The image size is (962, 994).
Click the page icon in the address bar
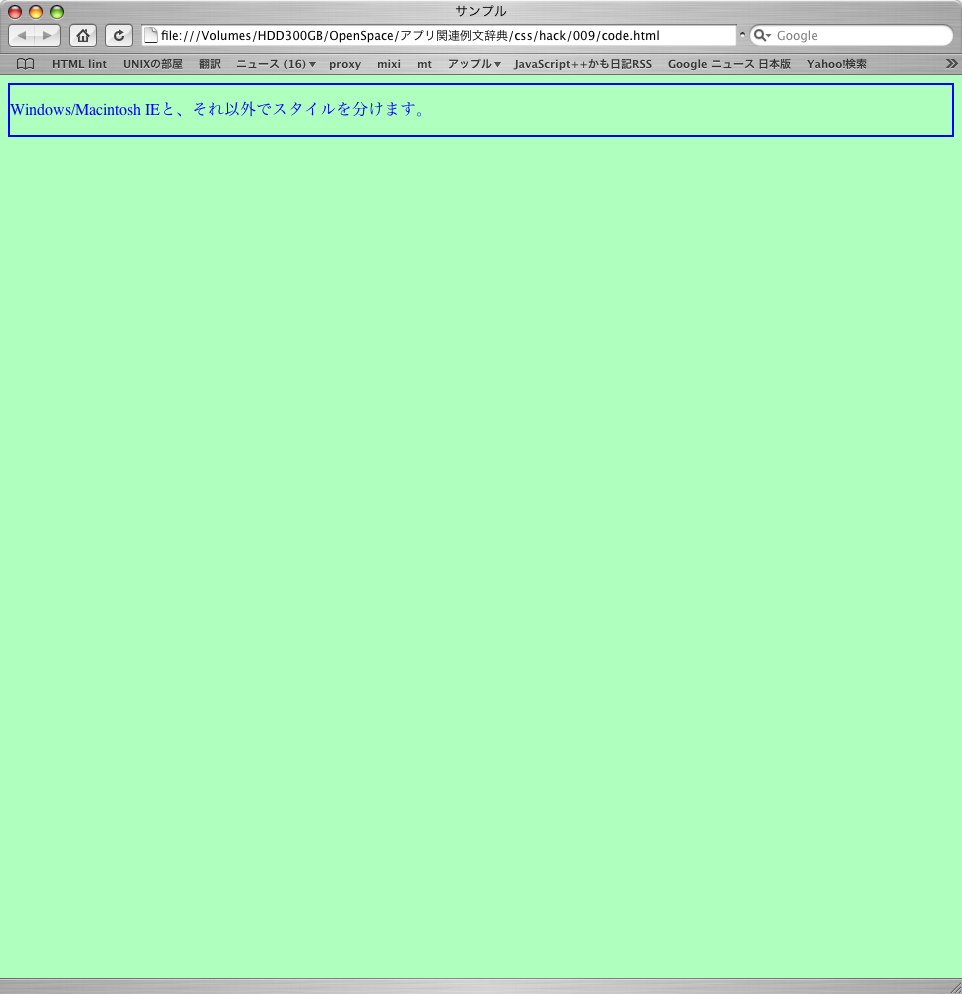(151, 36)
